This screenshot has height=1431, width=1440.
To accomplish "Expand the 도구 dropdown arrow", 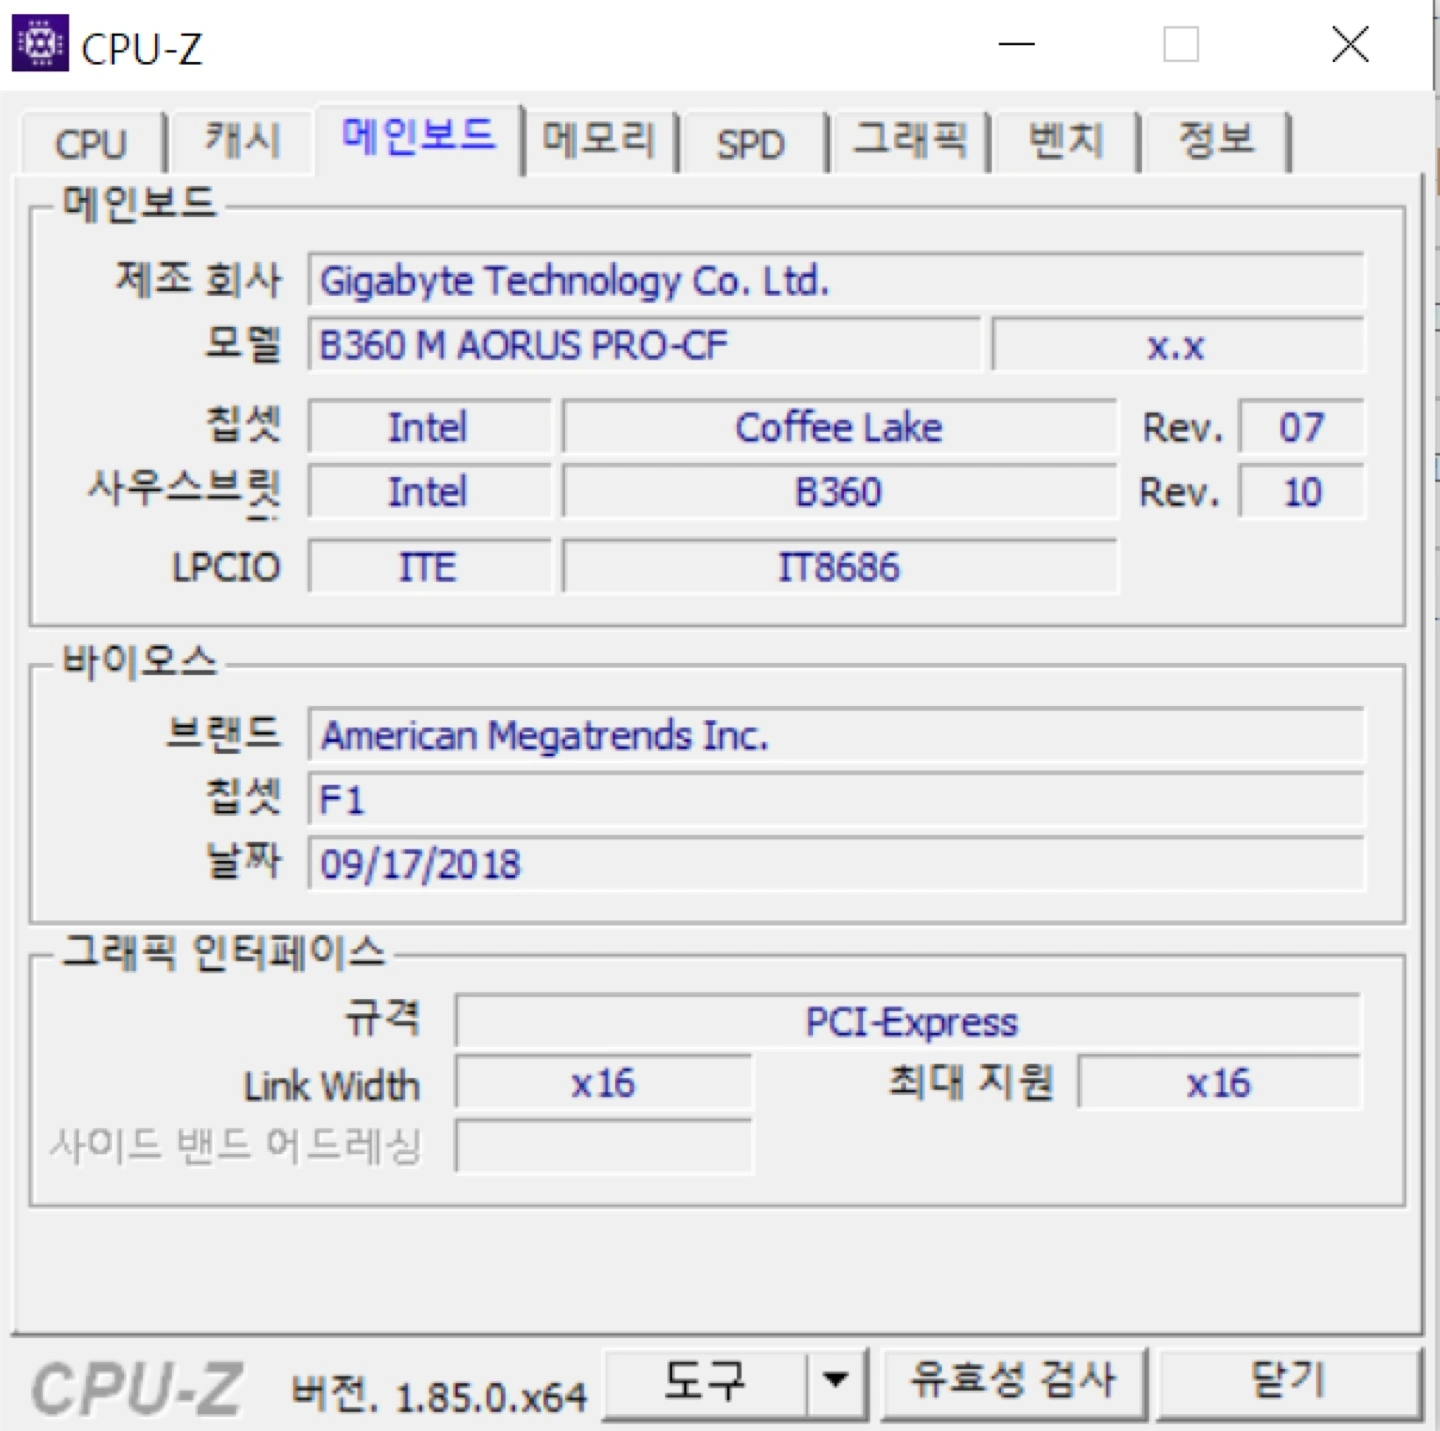I will (x=836, y=1383).
